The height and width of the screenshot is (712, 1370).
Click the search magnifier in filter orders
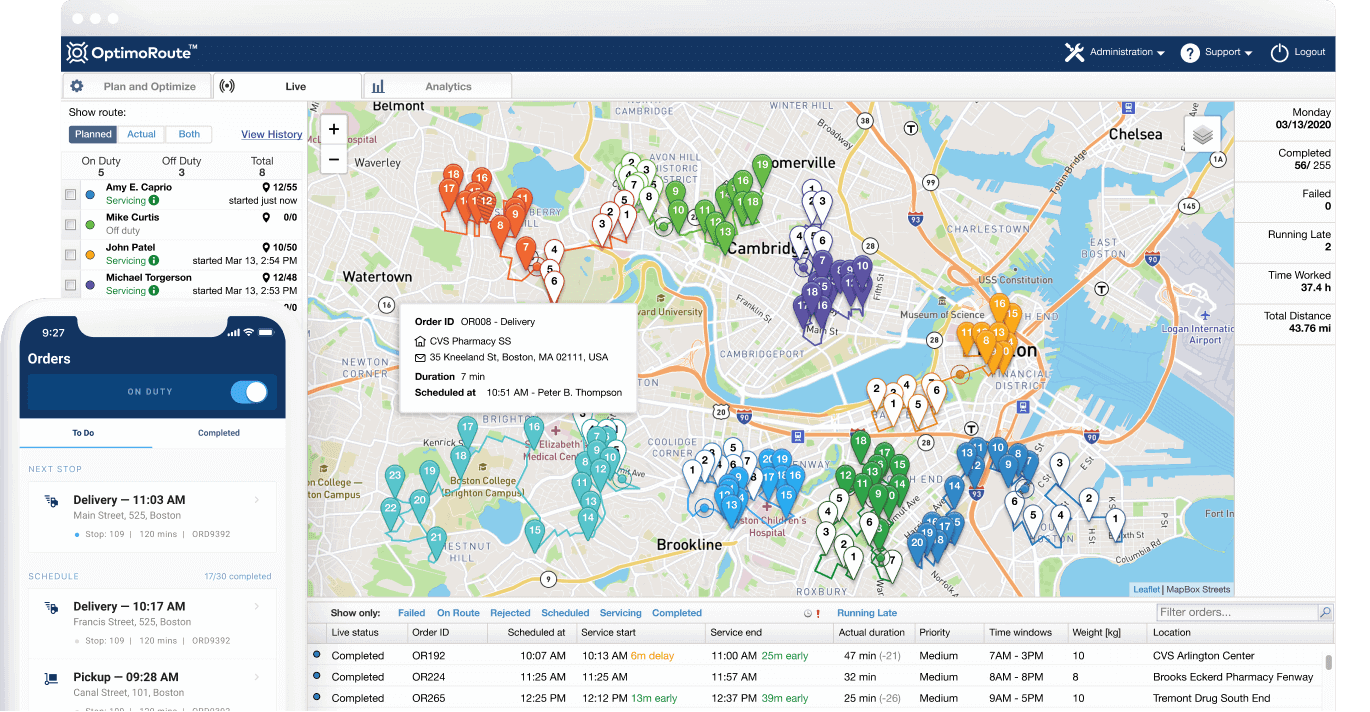pos(1325,612)
